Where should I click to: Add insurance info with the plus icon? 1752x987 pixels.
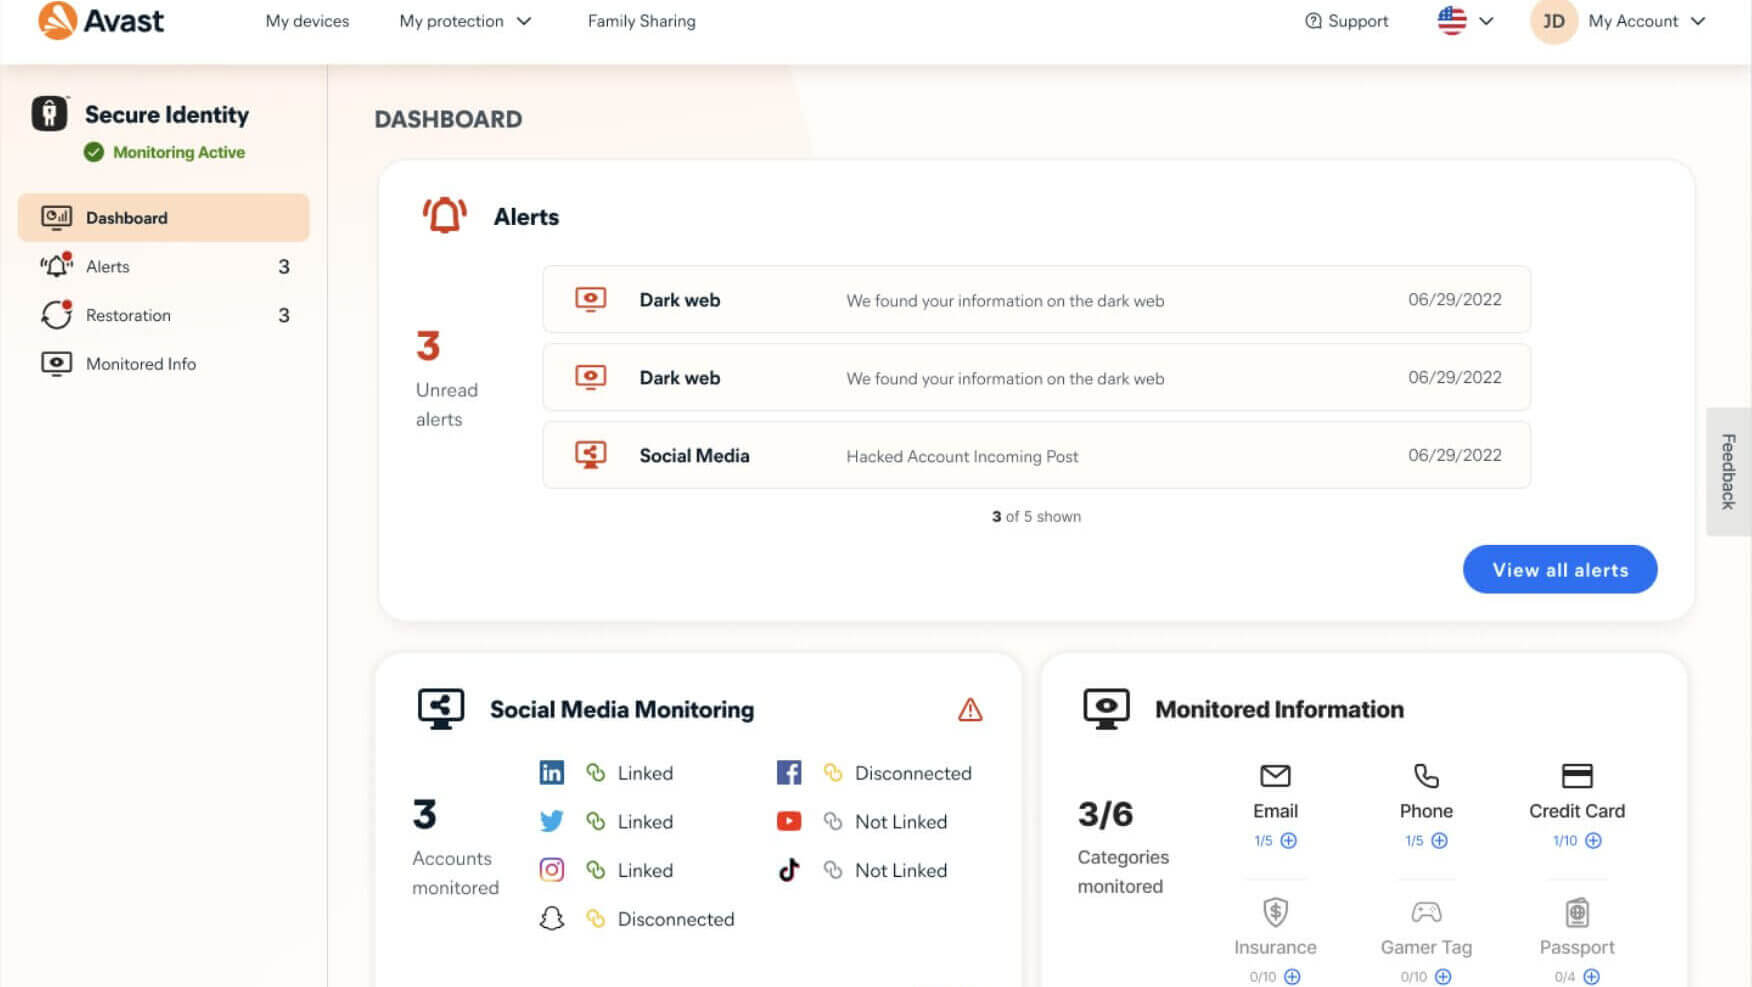pyautogui.click(x=1292, y=977)
